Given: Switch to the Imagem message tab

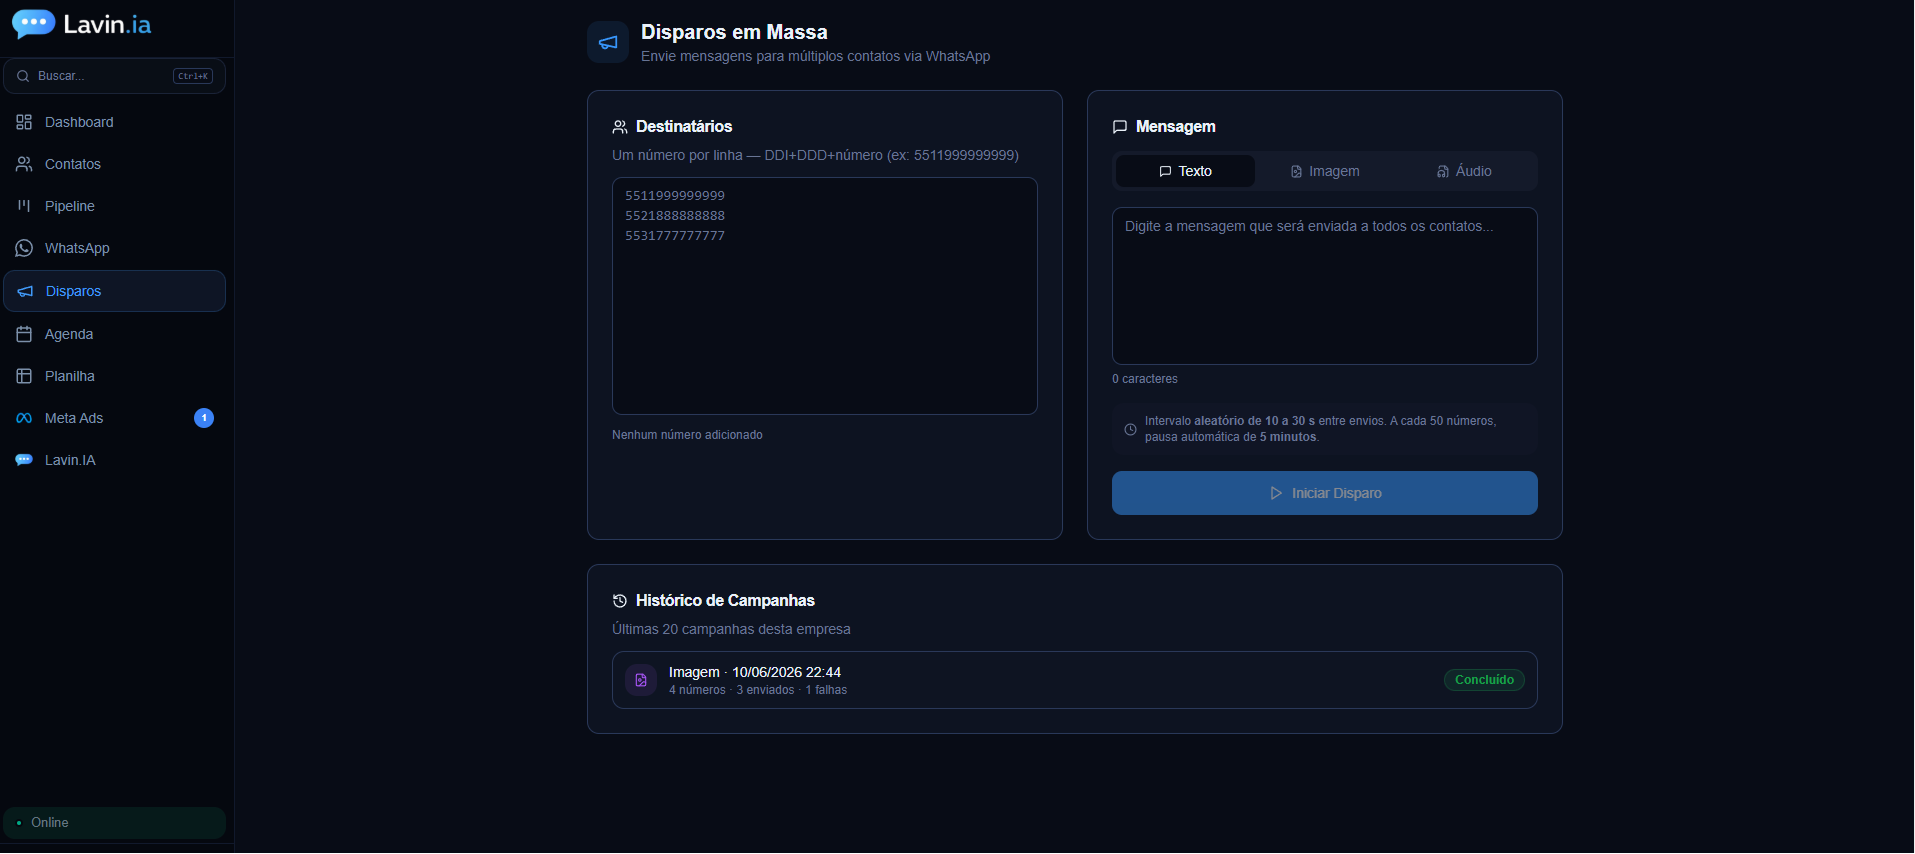Looking at the screenshot, I should point(1325,171).
